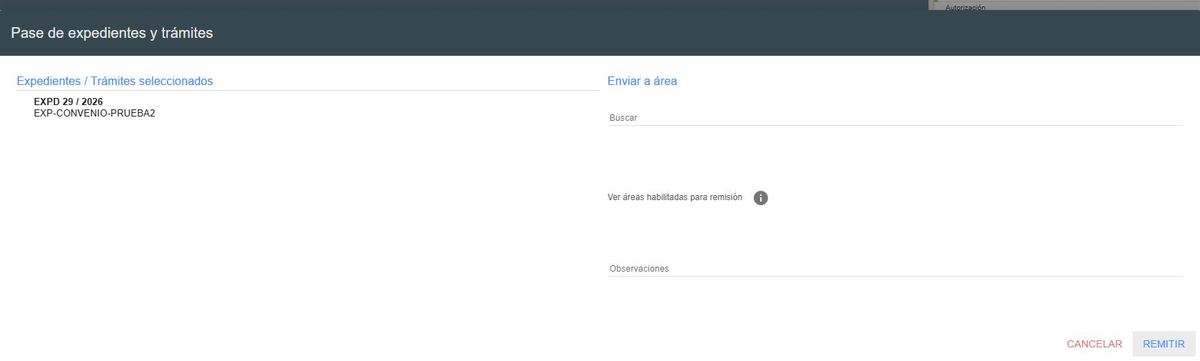This screenshot has height=361, width=1200.
Task: Select the Autorización item behind the dialog
Action: pyautogui.click(x=965, y=7)
